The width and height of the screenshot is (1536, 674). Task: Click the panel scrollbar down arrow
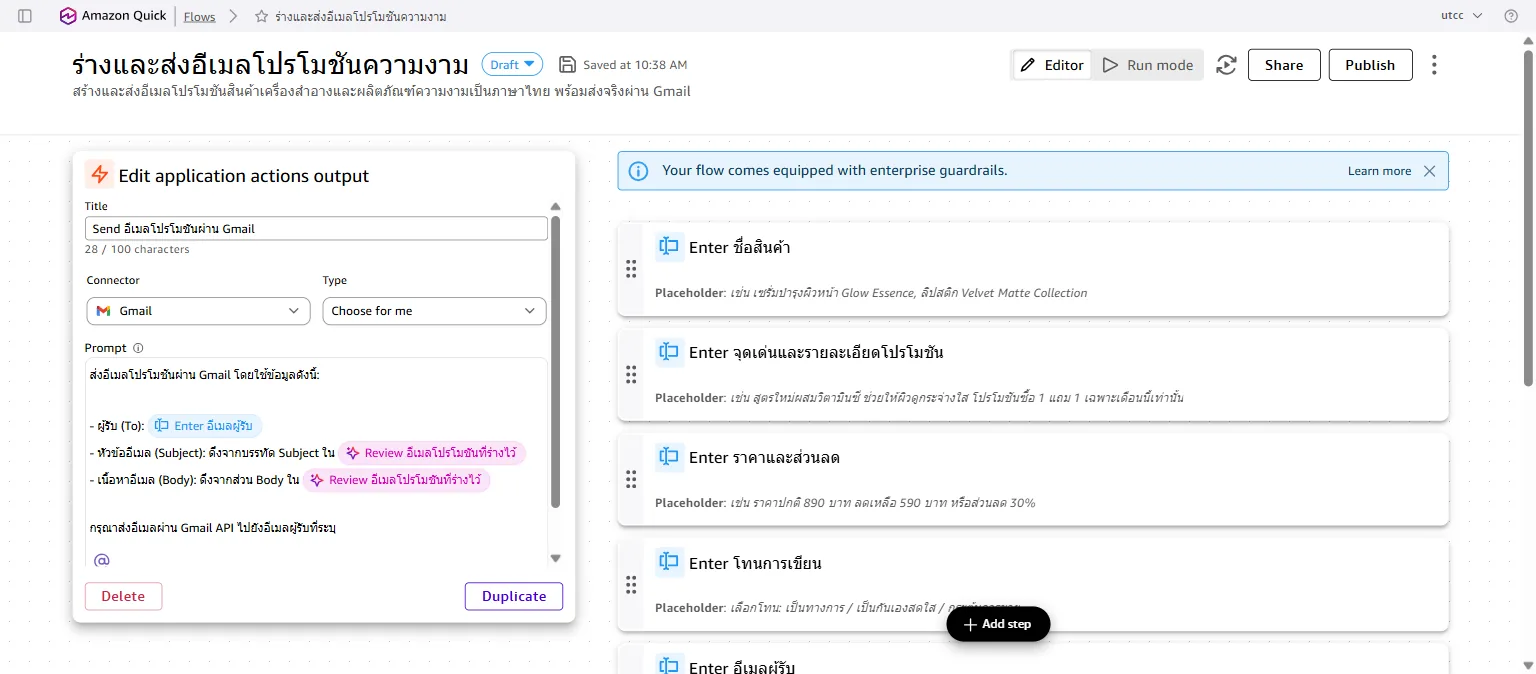(556, 558)
